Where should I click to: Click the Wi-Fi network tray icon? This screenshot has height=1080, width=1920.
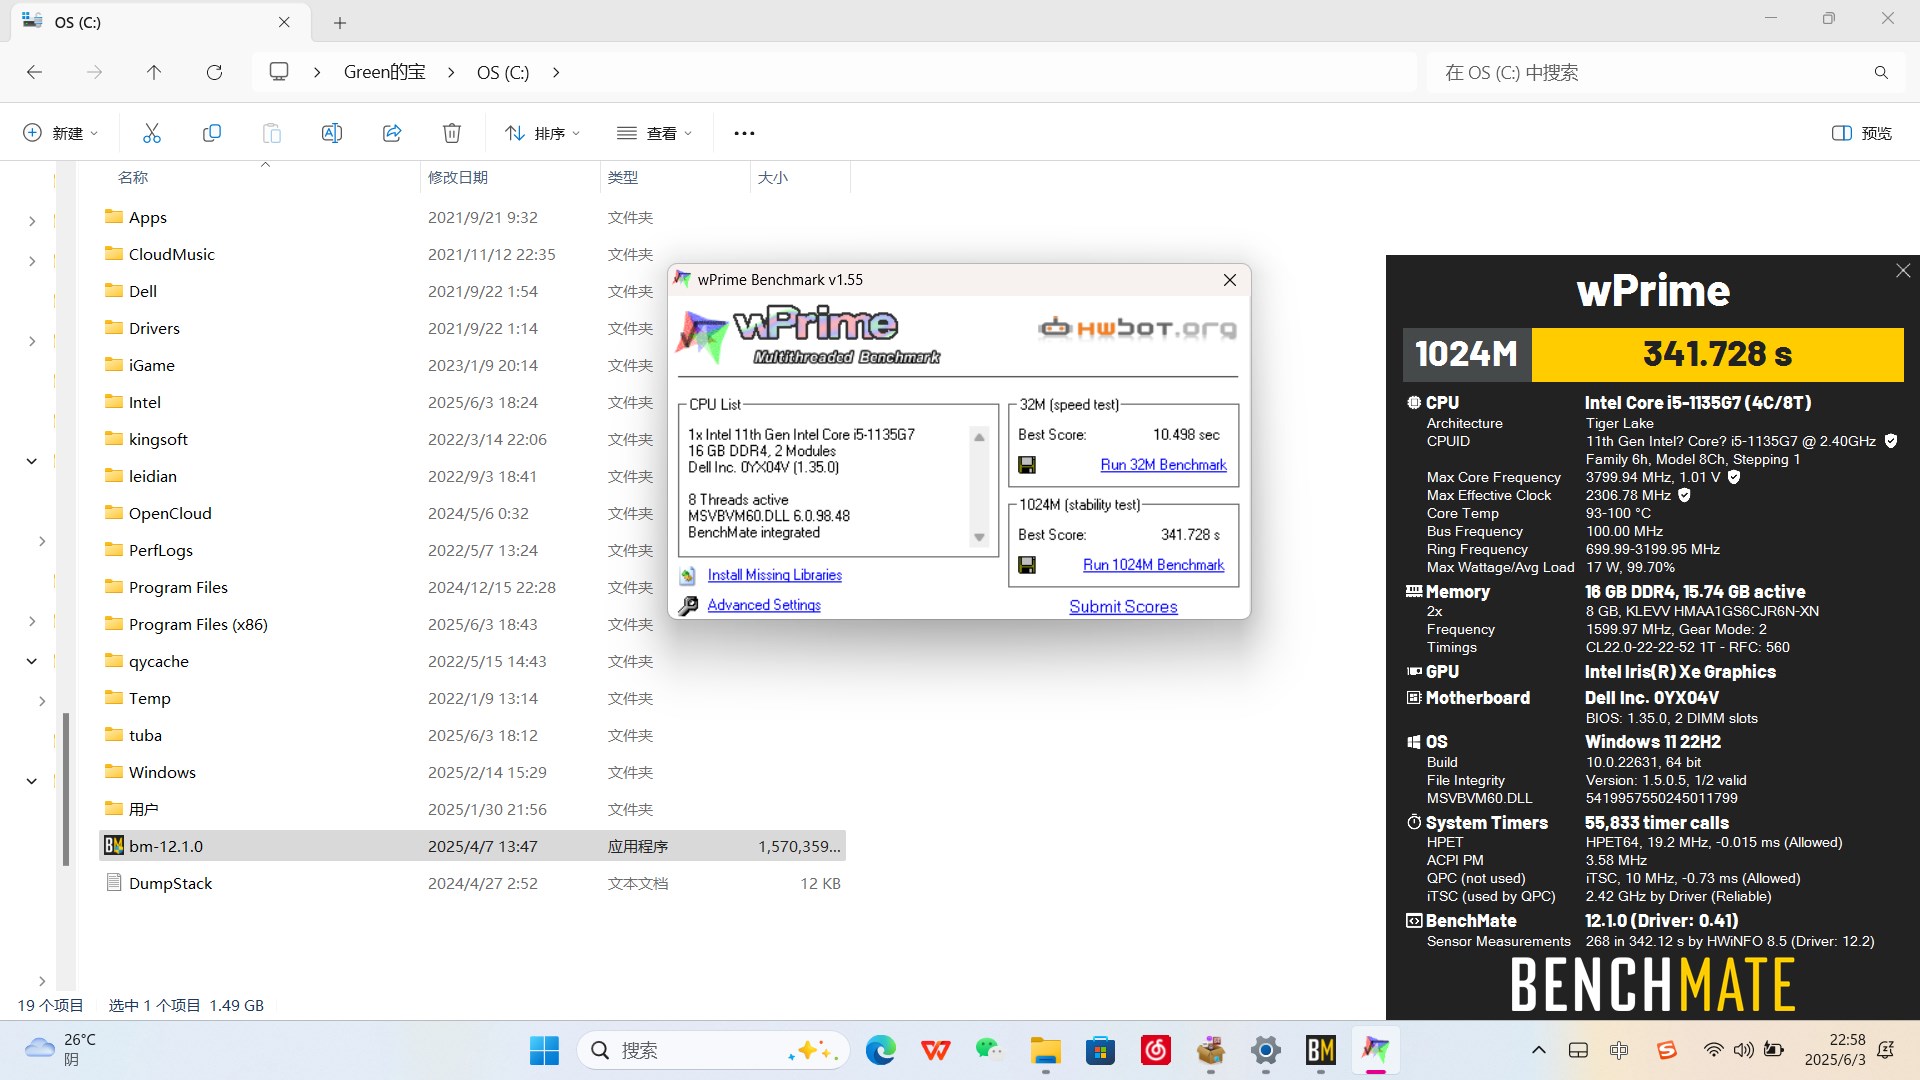1714,1050
